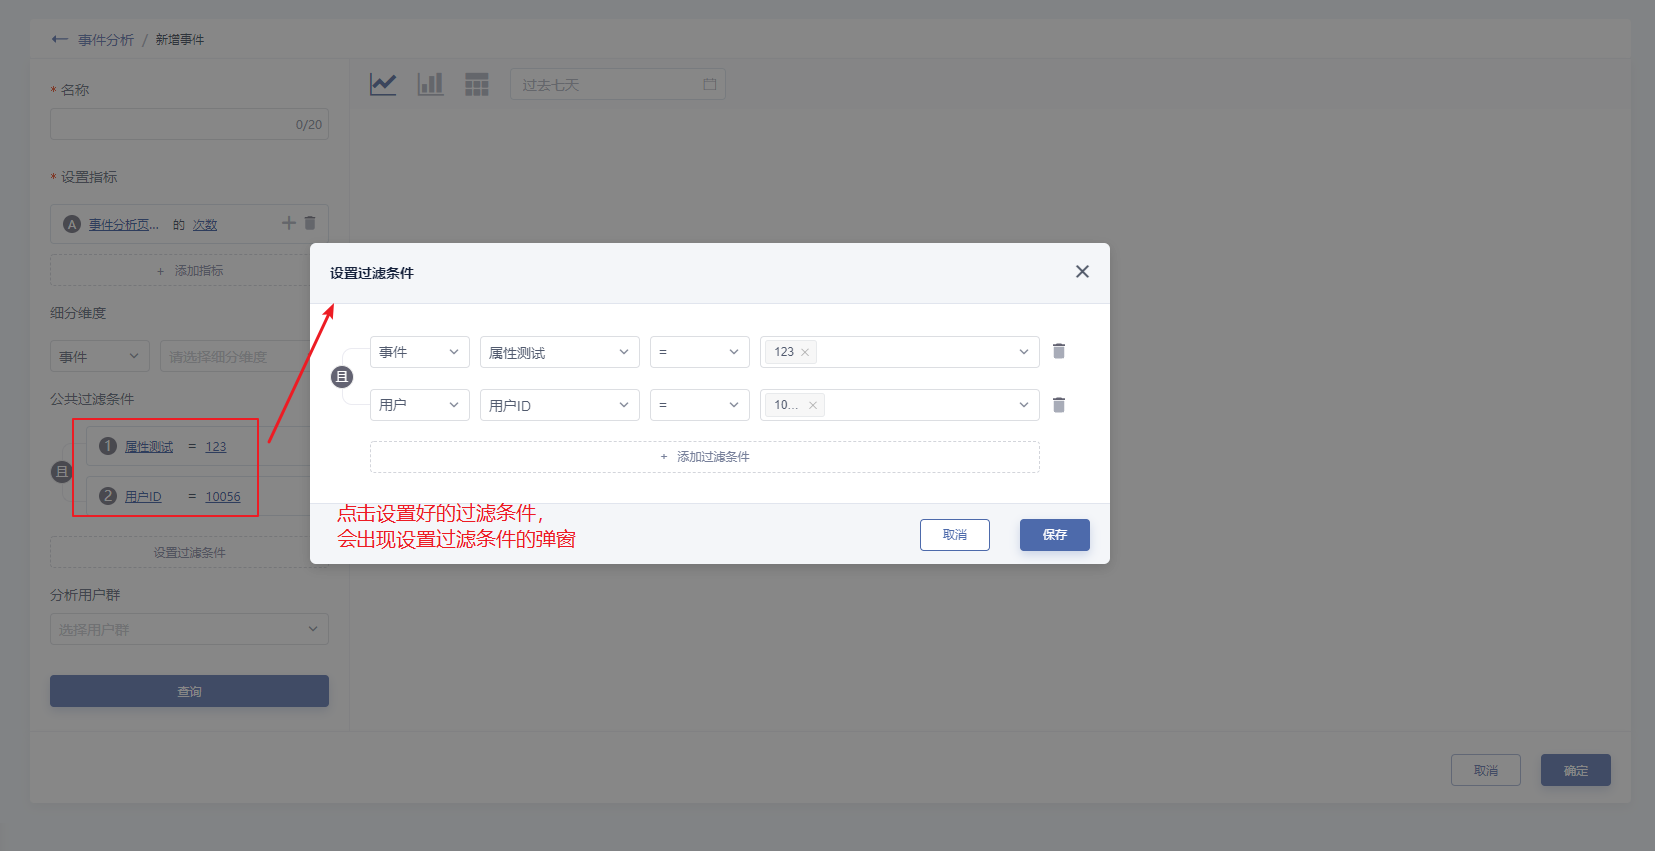Click the 次数 metric link

[x=205, y=225]
